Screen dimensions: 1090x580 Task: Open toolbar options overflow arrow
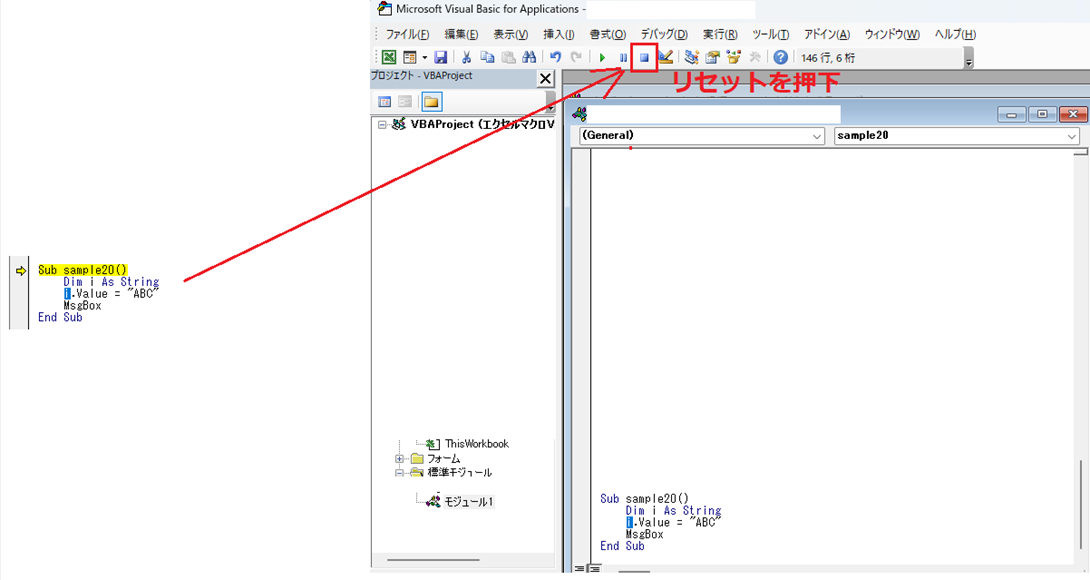click(x=969, y=60)
